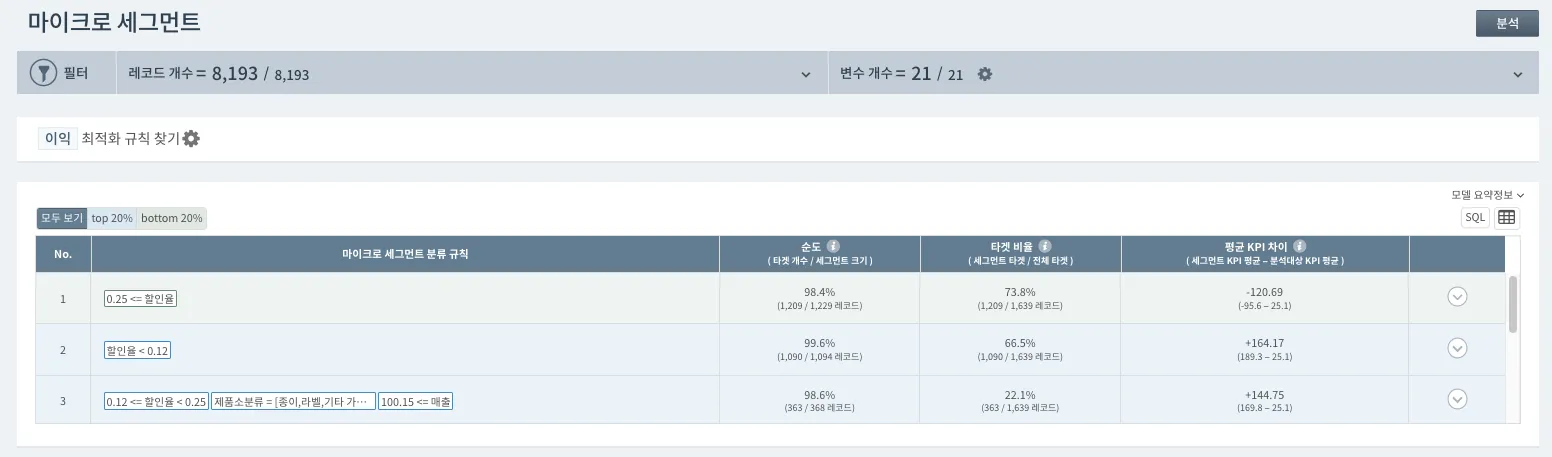Expand the 변수 개수 panel chevron
The image size is (1552, 457).
pyautogui.click(x=1518, y=75)
